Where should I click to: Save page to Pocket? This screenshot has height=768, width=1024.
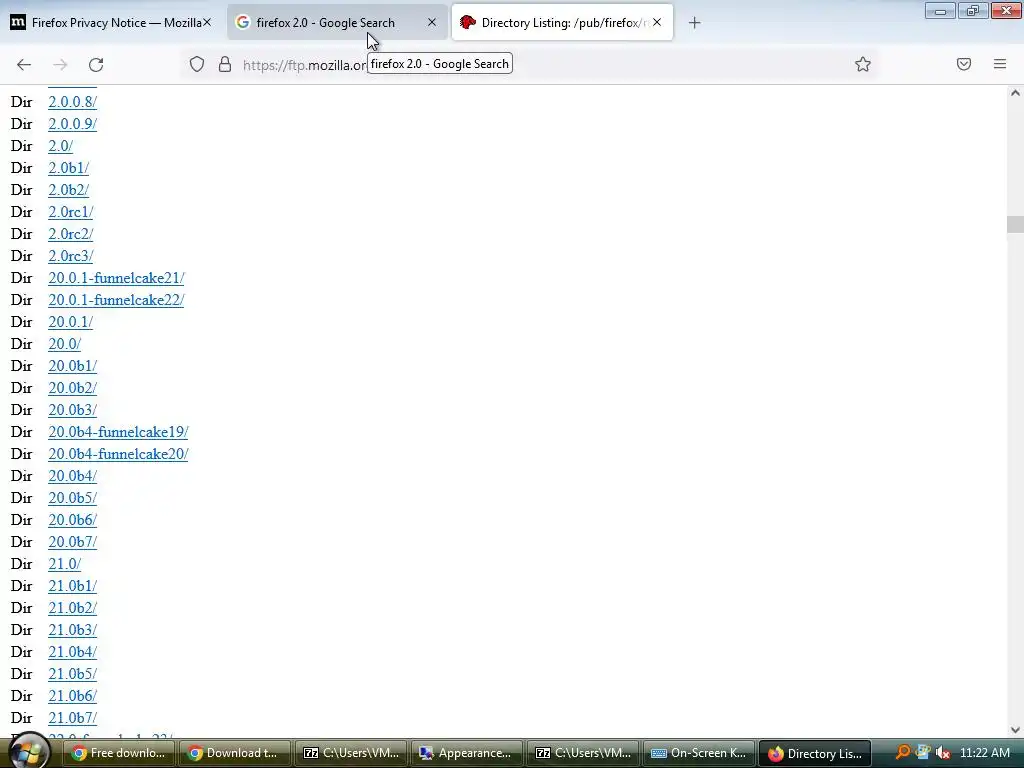[x=964, y=64]
